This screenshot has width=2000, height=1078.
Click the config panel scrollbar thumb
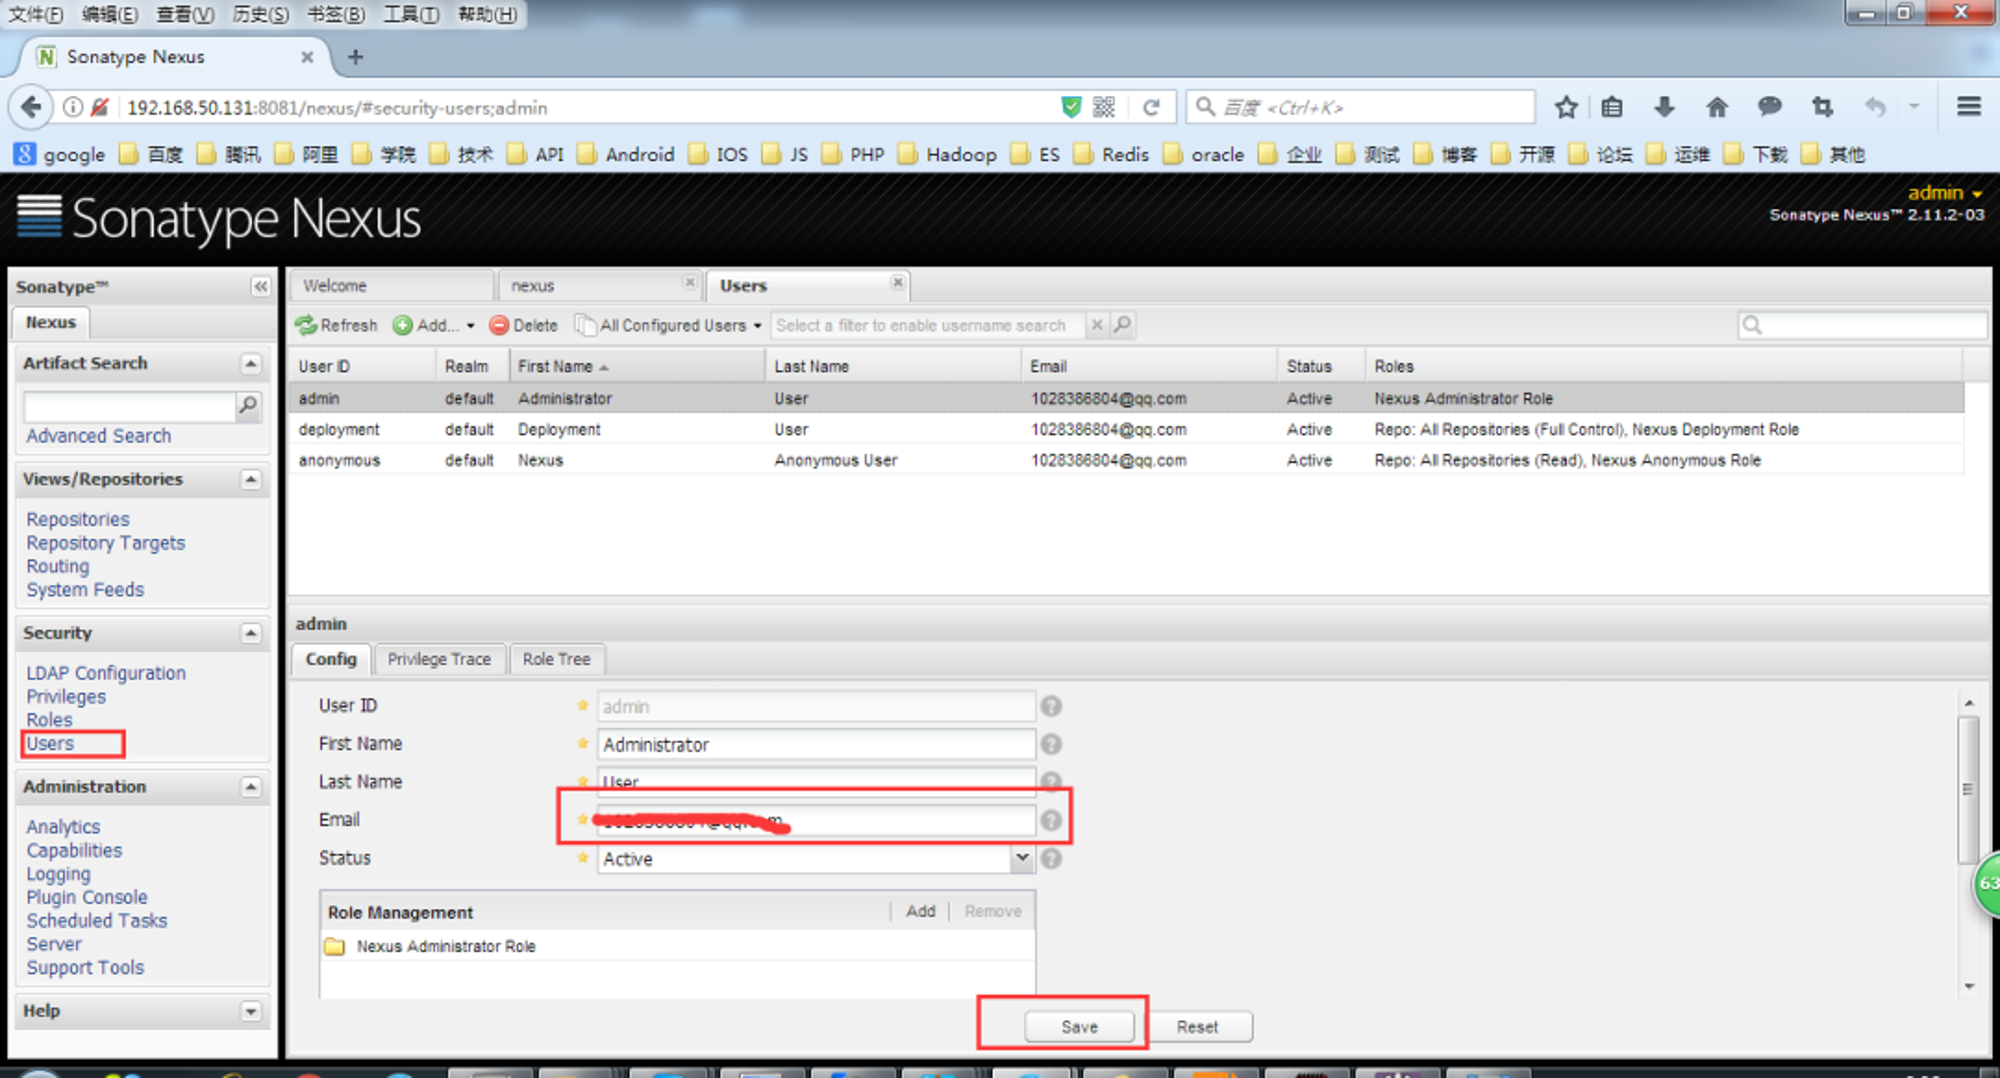click(x=1968, y=789)
